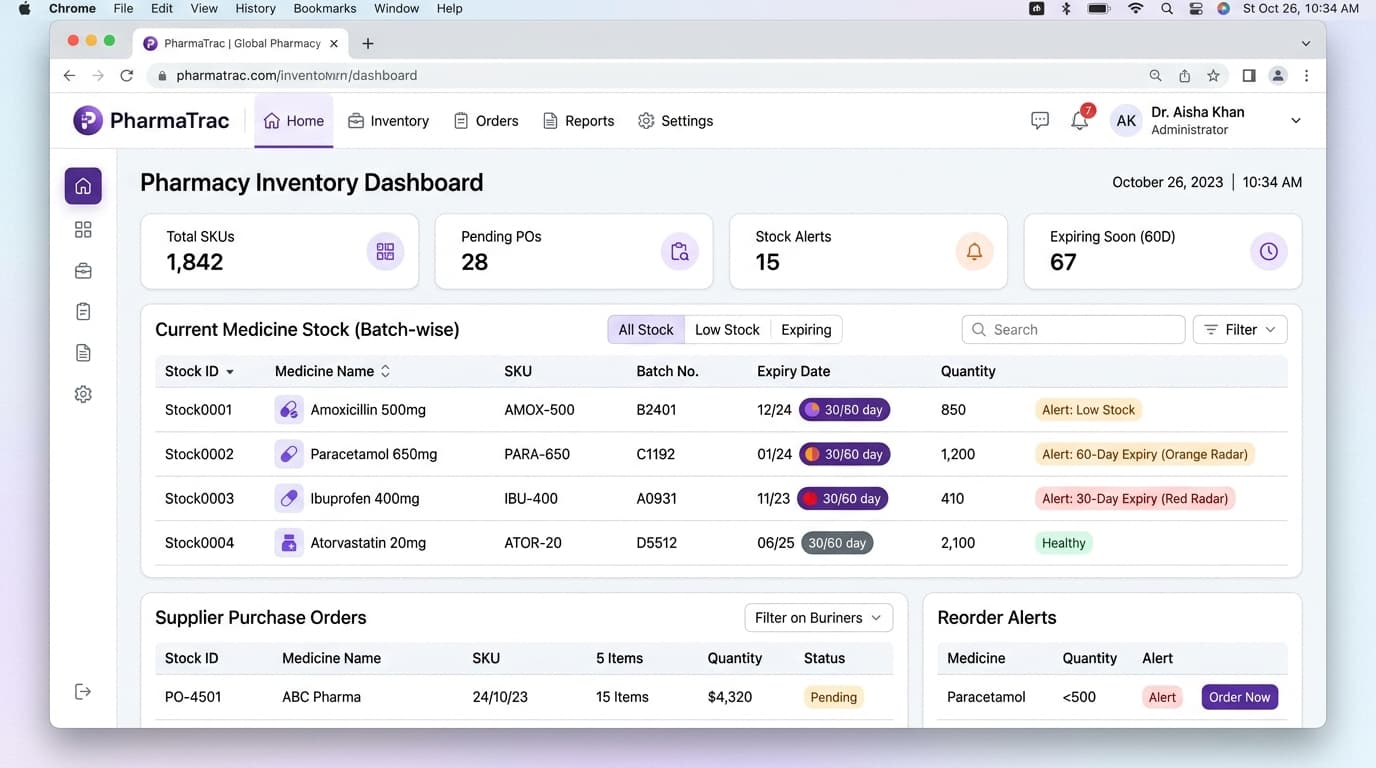Go to the Inventory nav tab

388,121
